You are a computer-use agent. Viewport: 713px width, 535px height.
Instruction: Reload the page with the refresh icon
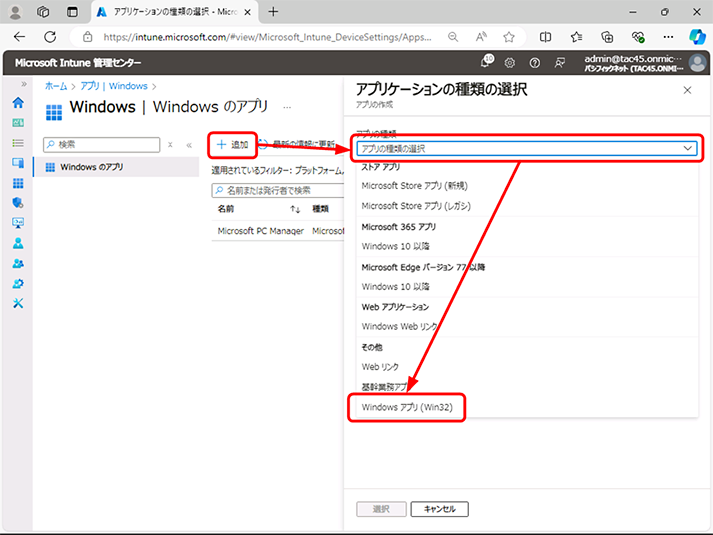click(50, 37)
